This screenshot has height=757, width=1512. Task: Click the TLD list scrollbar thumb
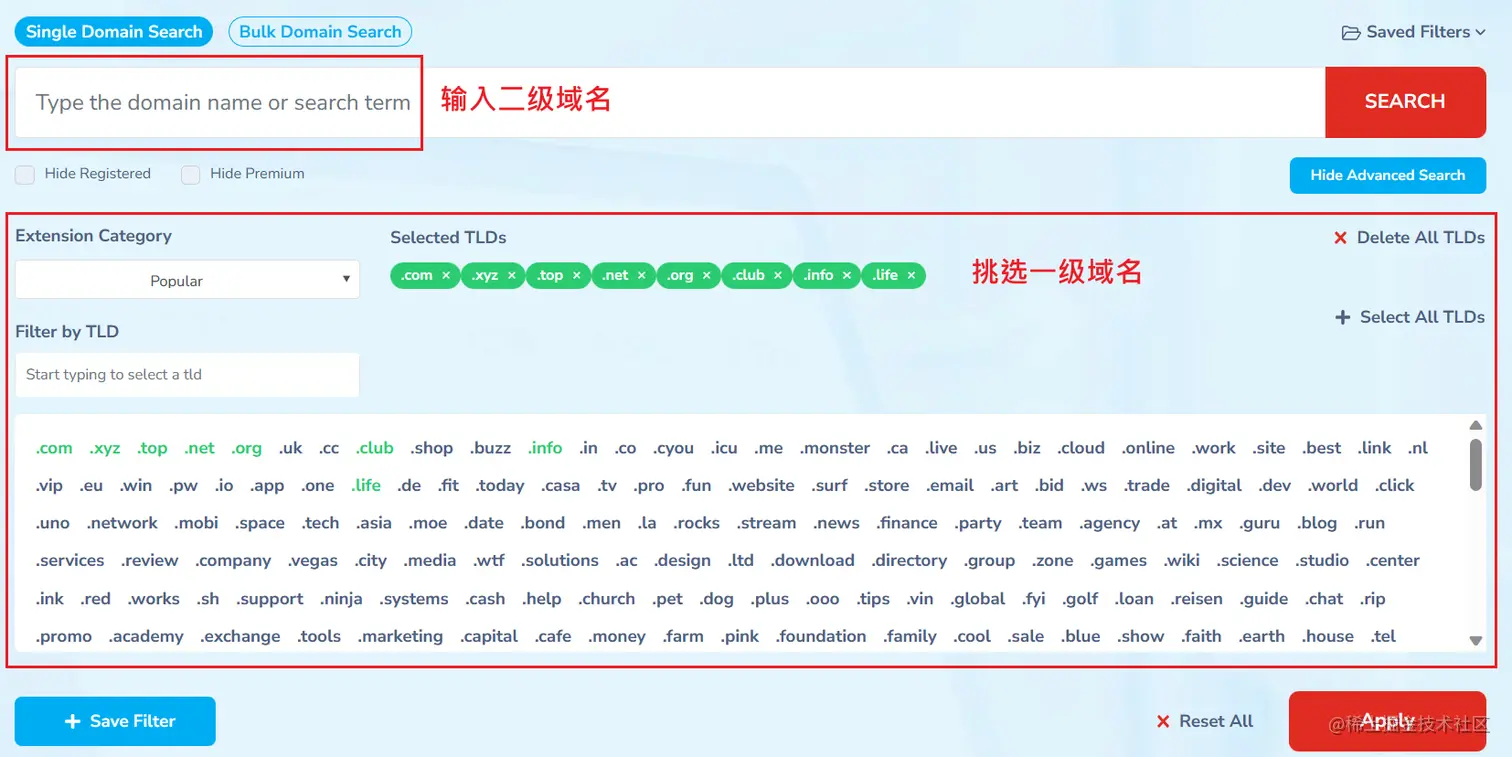click(1476, 464)
